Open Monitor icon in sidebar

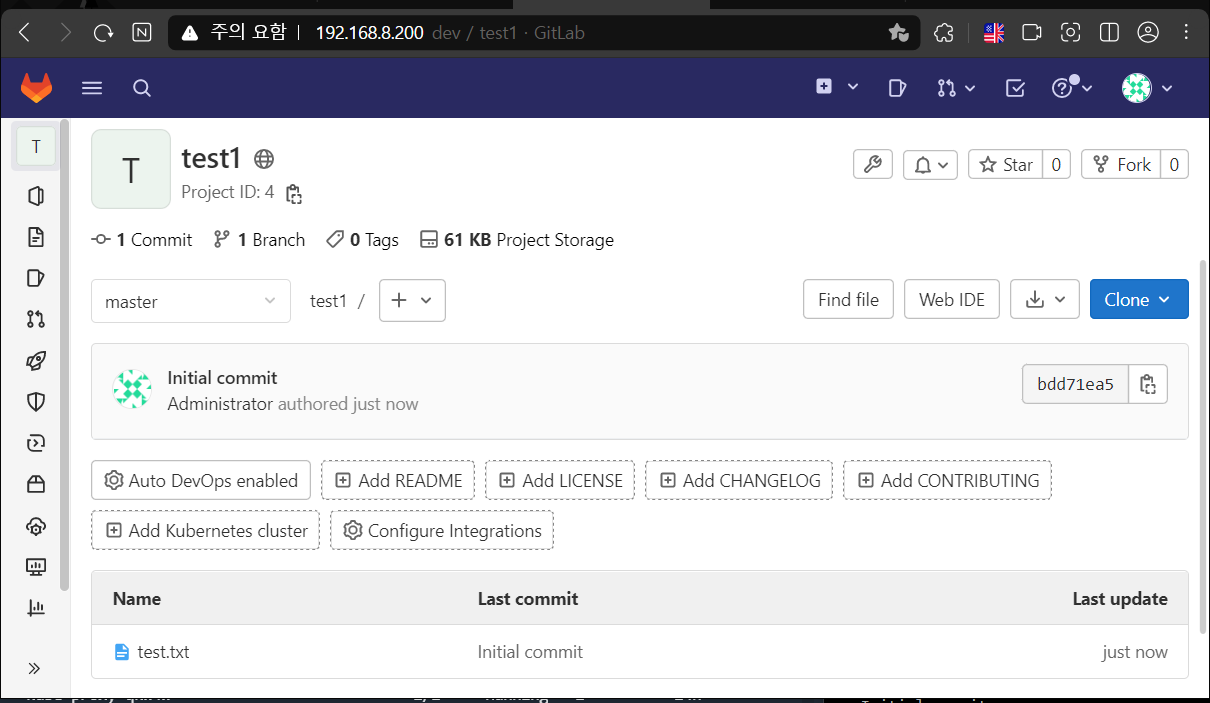pyautogui.click(x=36, y=567)
